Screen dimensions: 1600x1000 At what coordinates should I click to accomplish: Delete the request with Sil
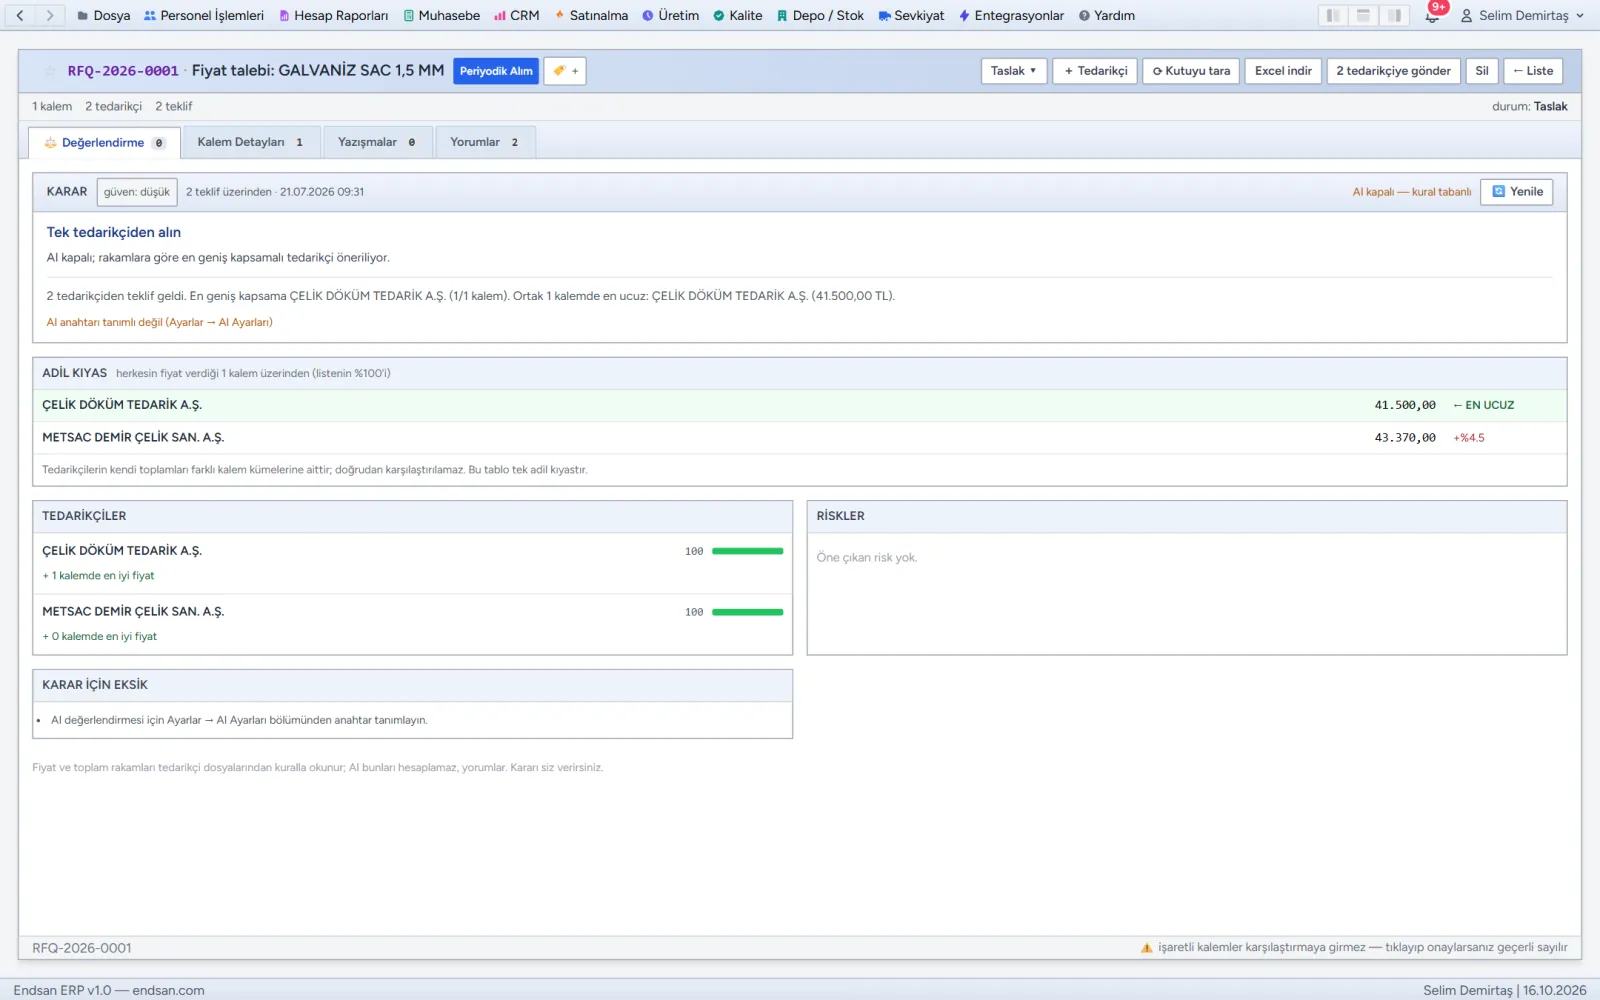pos(1482,71)
